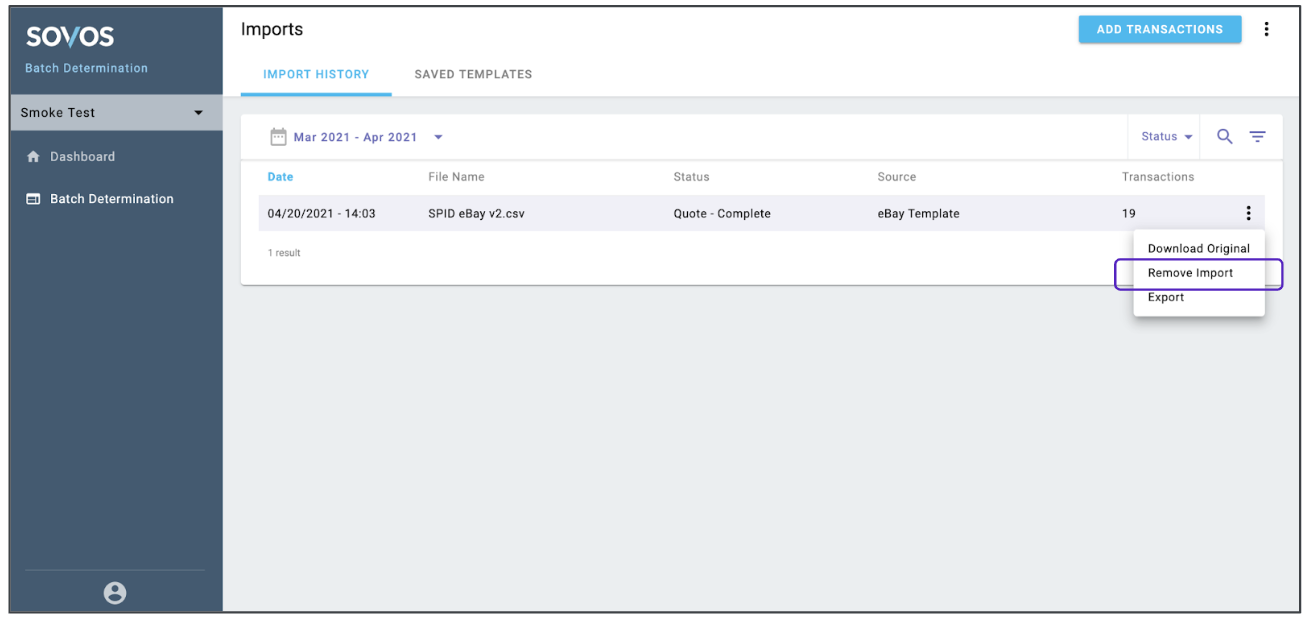1314x622 pixels.
Task: Select the Import History tab
Action: coord(316,74)
